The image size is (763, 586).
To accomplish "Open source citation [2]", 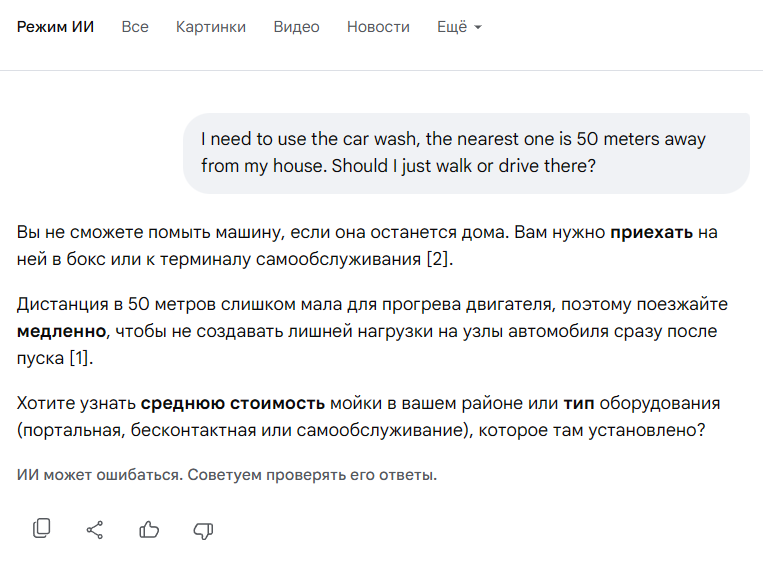I will (x=439, y=260).
